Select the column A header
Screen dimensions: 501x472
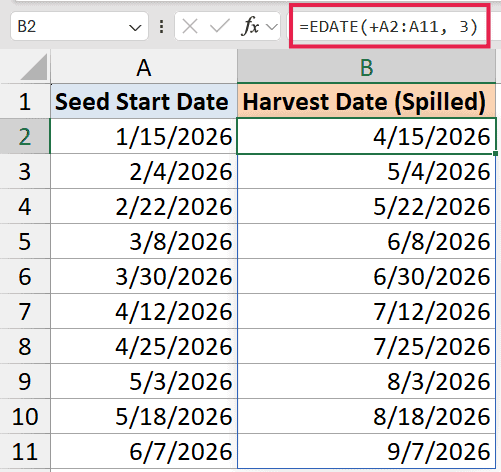[x=144, y=67]
